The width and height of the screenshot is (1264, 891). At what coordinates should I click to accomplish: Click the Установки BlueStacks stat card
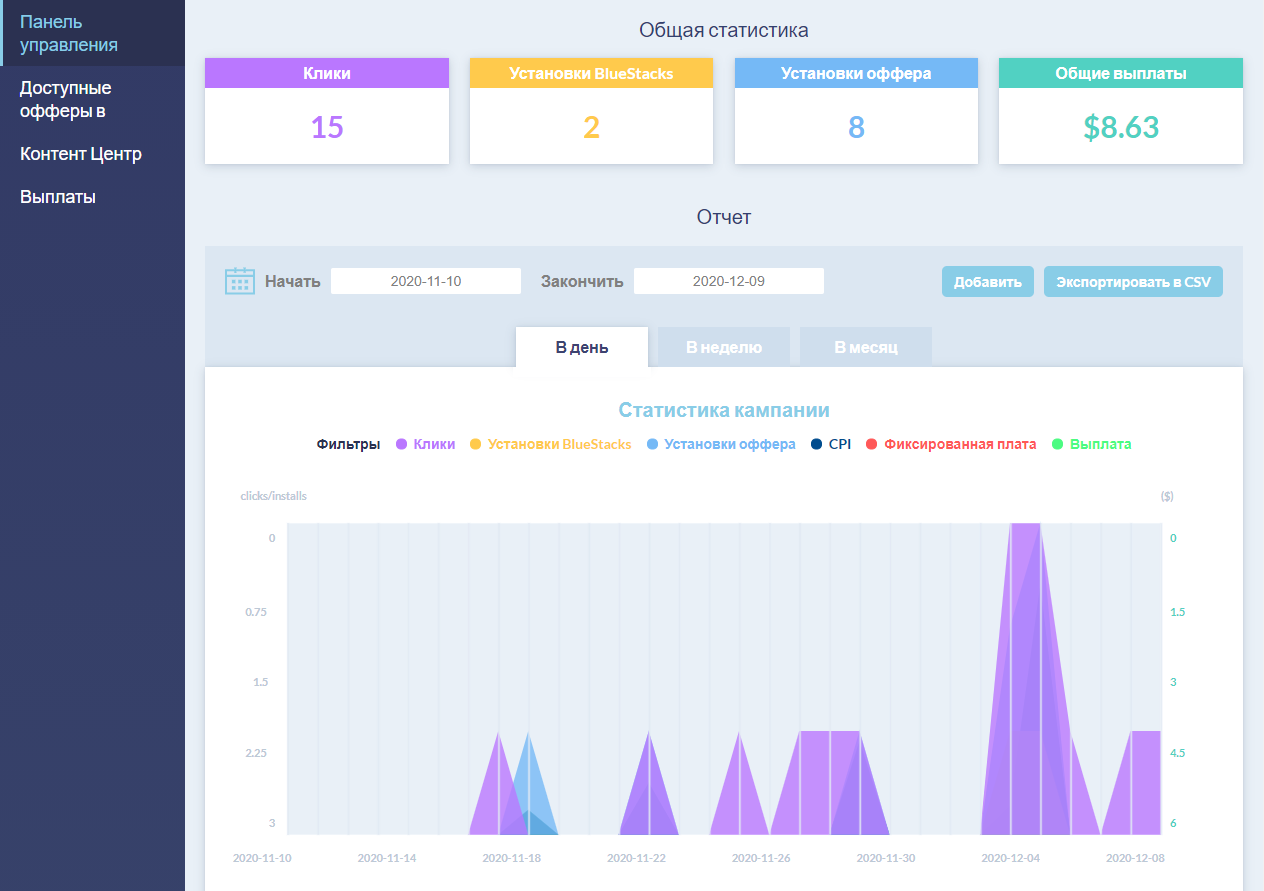pos(591,111)
